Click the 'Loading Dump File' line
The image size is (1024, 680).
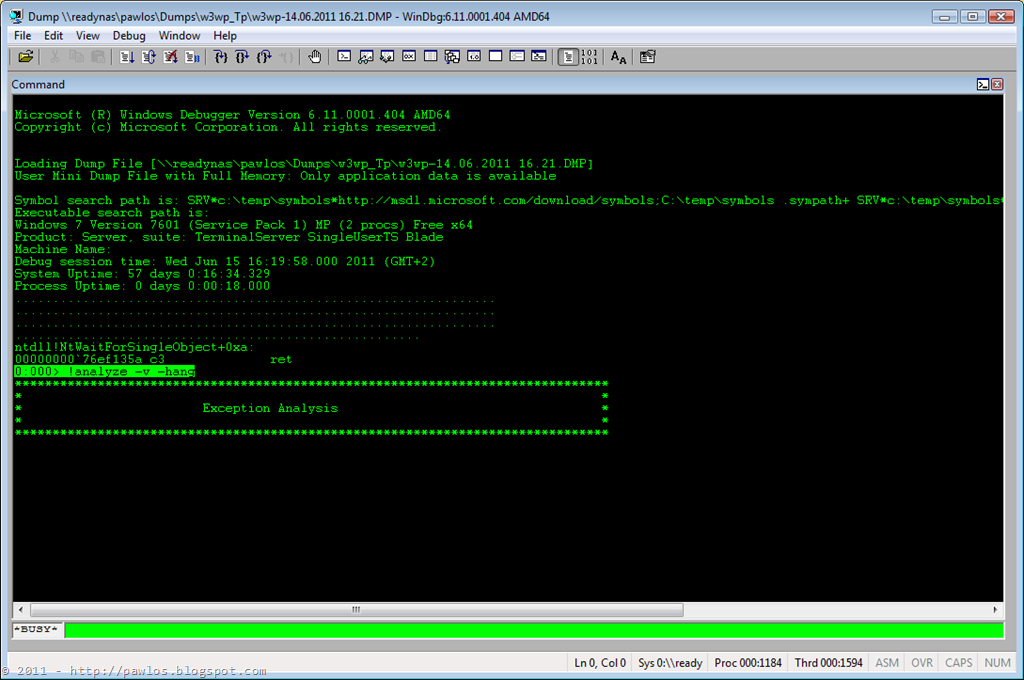(304, 163)
